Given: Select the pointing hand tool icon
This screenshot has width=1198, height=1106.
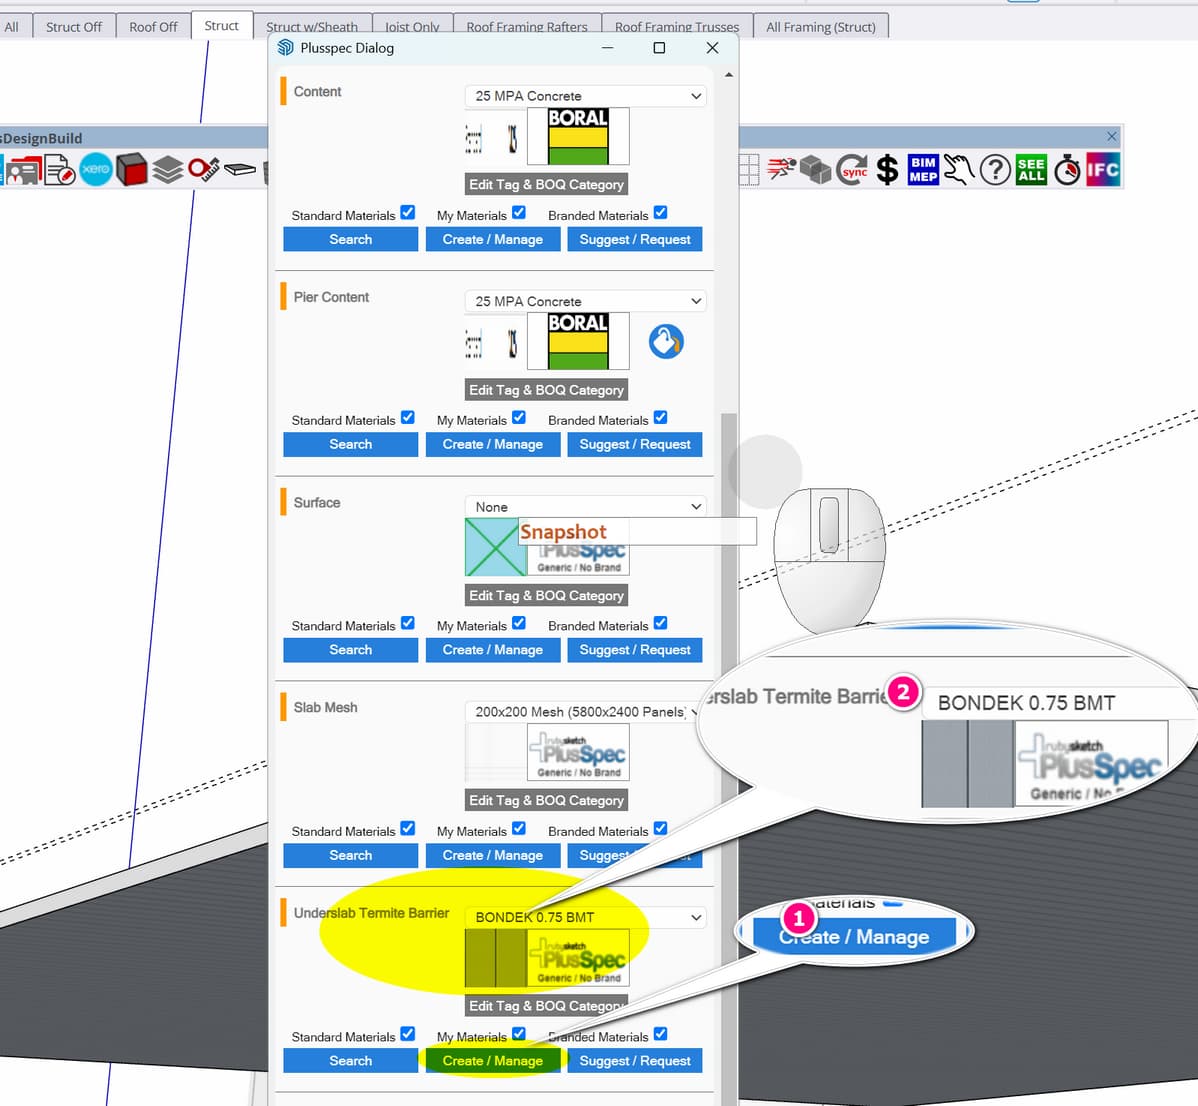Looking at the screenshot, I should pos(959,170).
